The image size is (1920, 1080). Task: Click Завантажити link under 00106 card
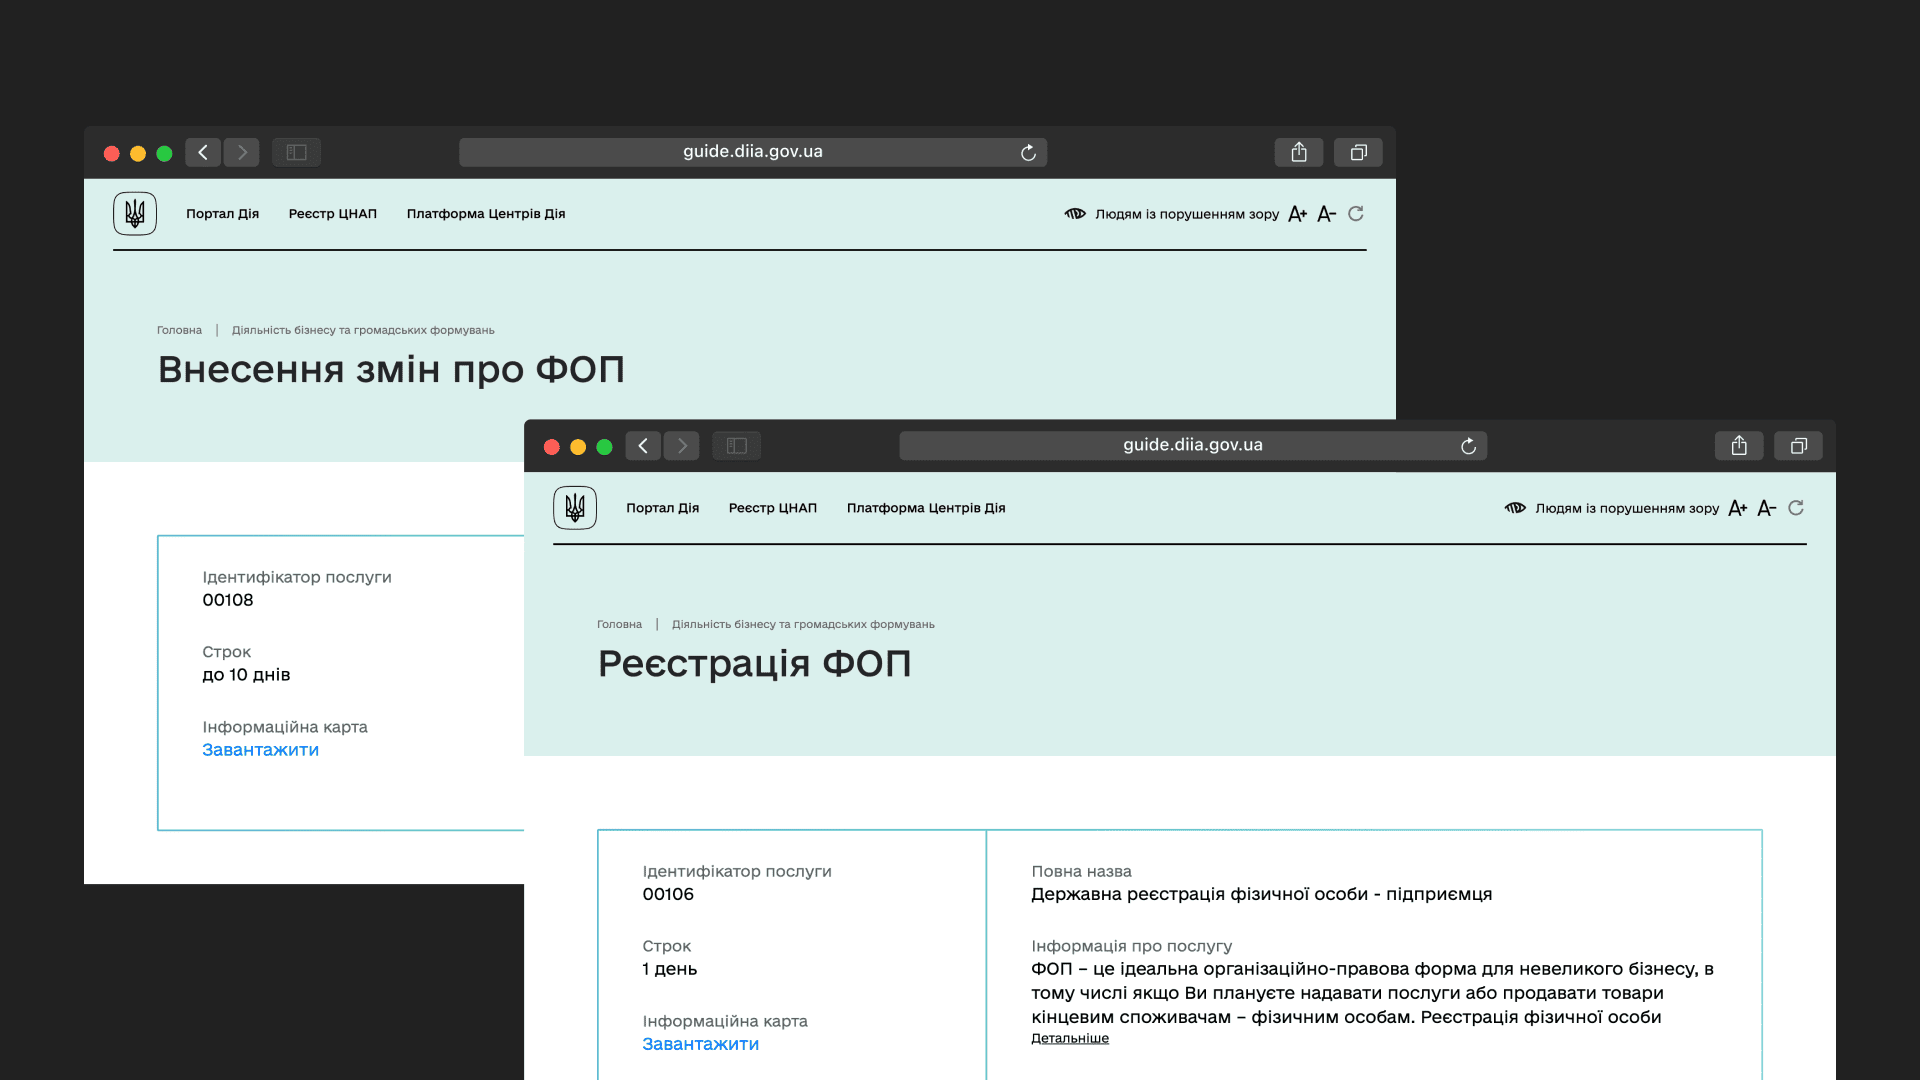pyautogui.click(x=700, y=1044)
